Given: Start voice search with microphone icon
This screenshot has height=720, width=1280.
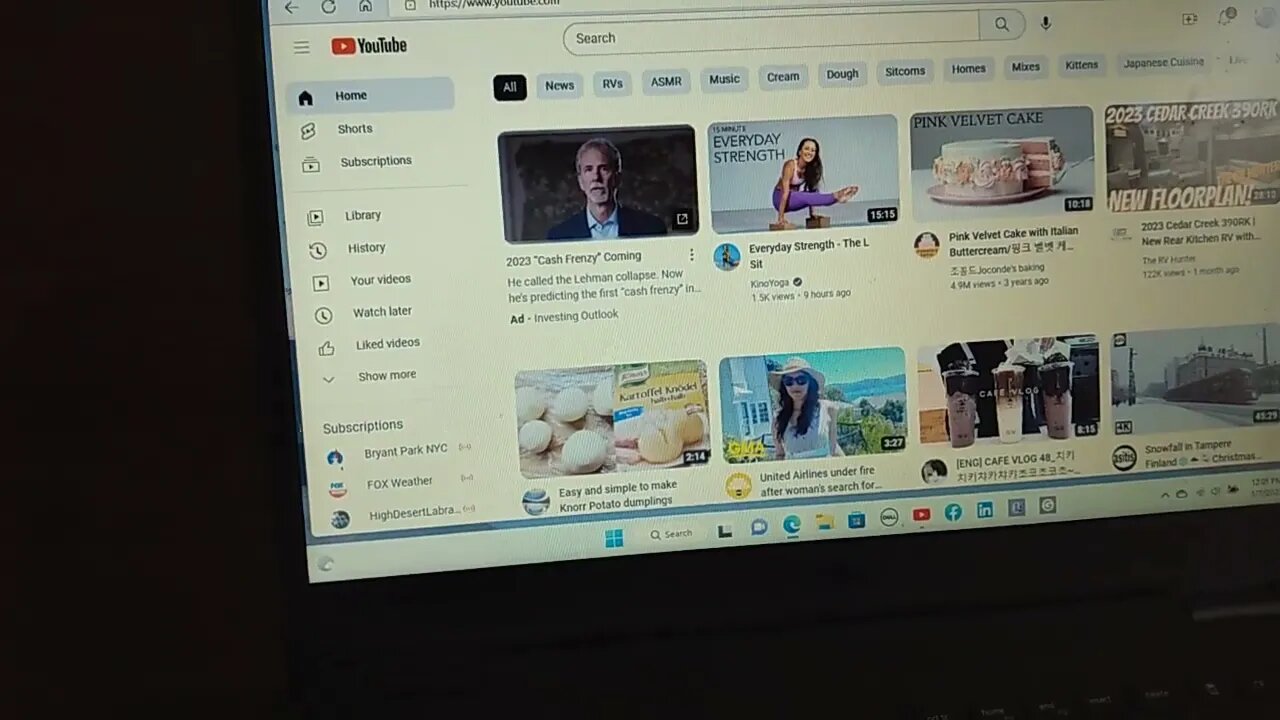Looking at the screenshot, I should click(x=1045, y=23).
